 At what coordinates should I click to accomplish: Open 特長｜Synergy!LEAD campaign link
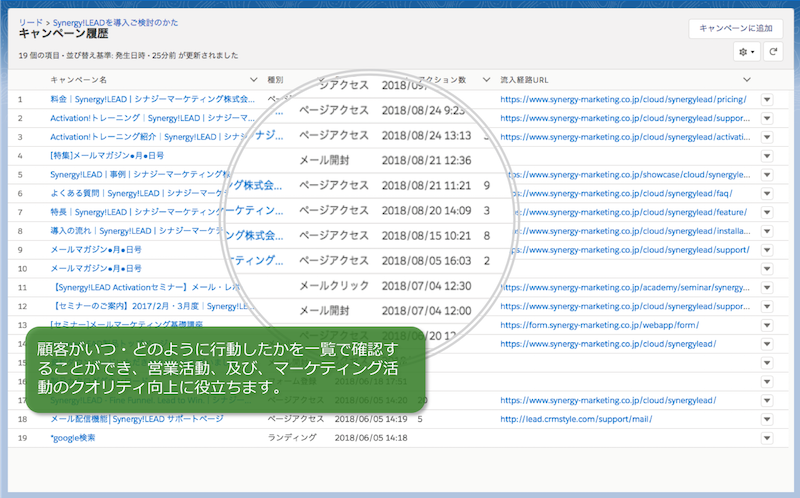[x=136, y=212]
